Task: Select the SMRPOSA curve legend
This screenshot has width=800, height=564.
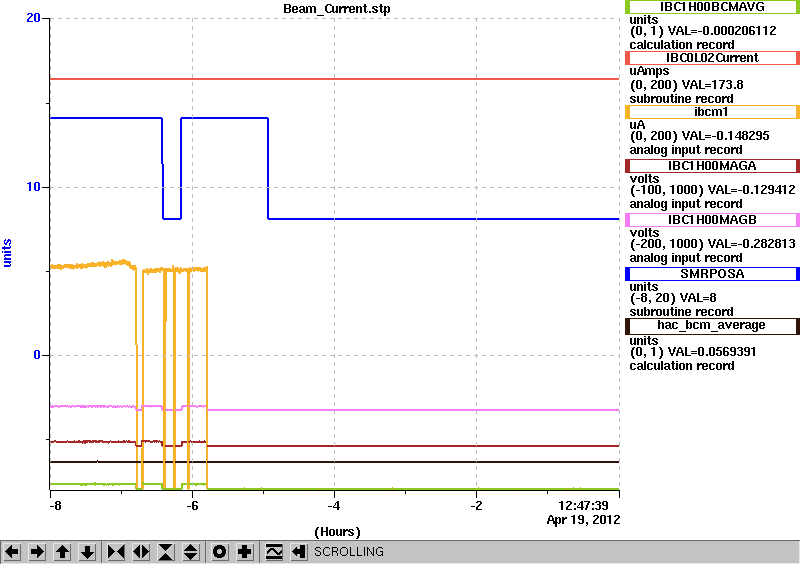Action: coord(712,274)
